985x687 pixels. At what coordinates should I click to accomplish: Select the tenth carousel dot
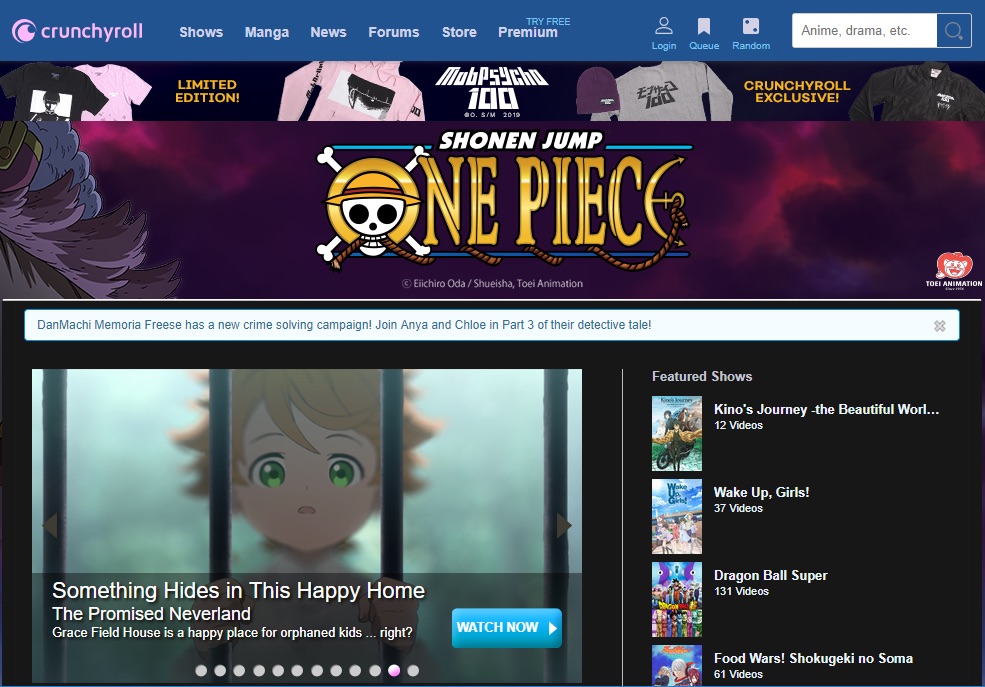tap(374, 671)
